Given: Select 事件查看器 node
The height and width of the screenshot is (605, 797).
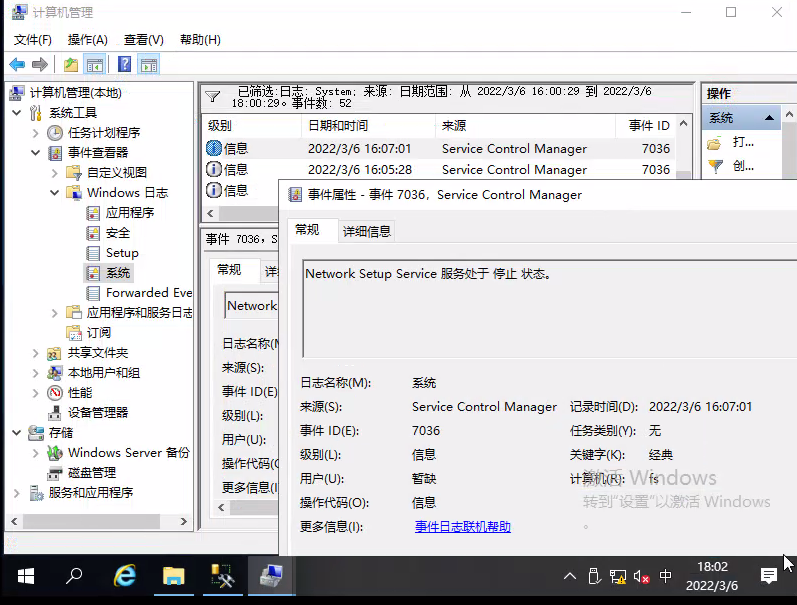Looking at the screenshot, I should 98,153.
